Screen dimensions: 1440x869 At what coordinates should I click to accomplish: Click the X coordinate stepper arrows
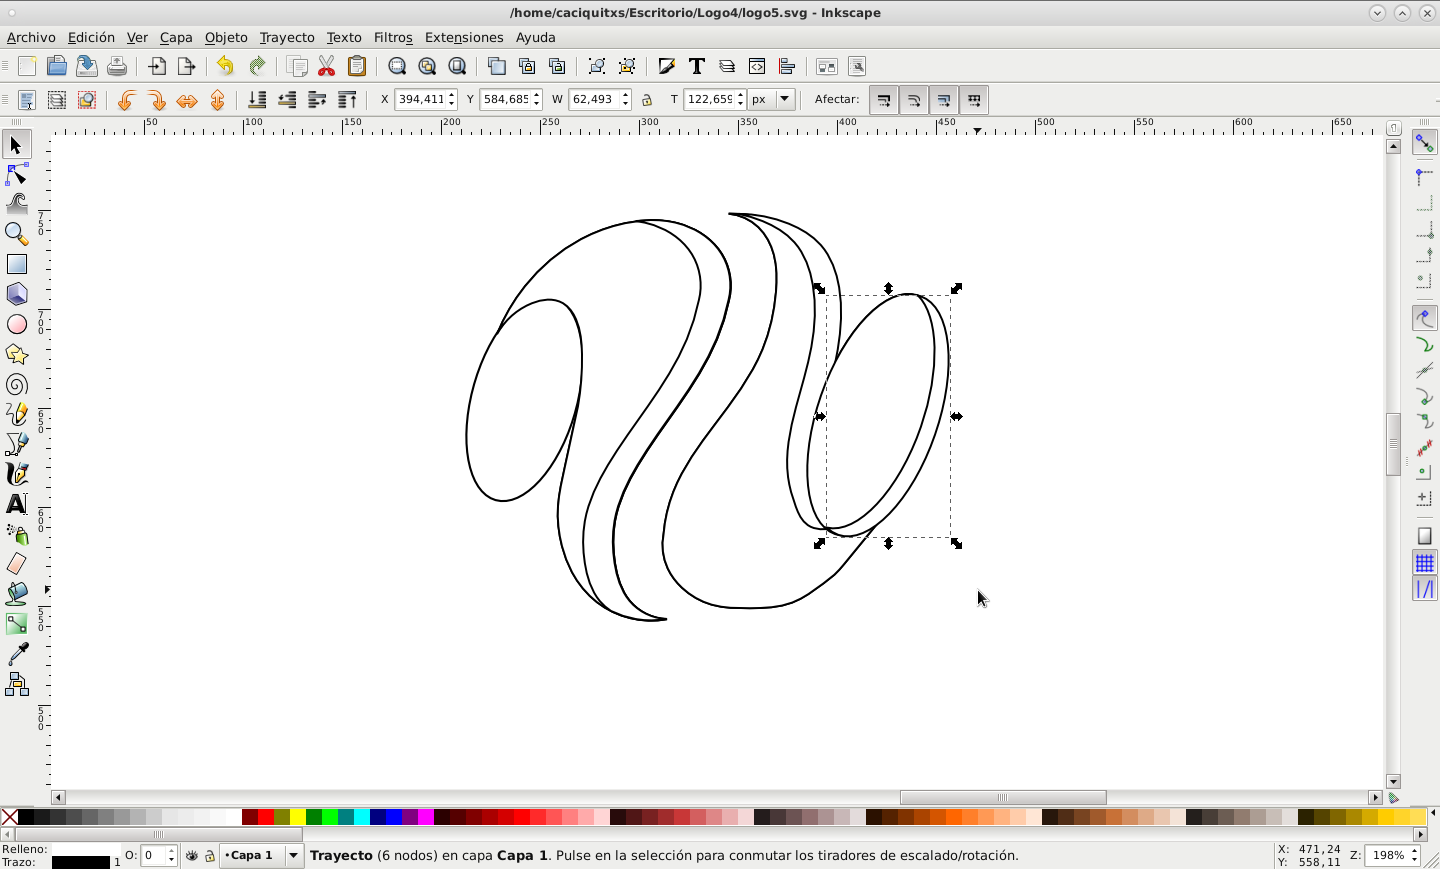(x=452, y=100)
